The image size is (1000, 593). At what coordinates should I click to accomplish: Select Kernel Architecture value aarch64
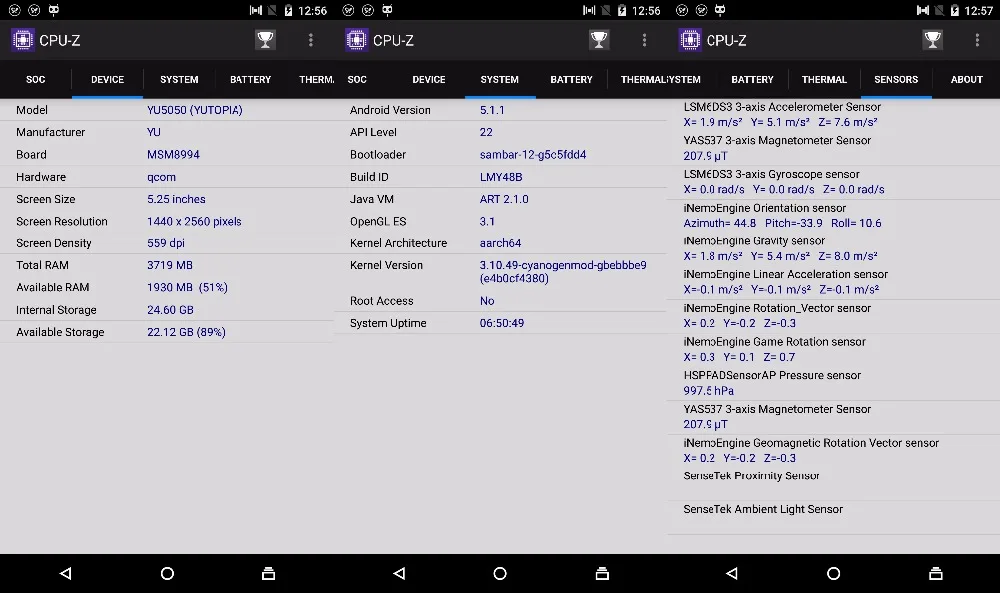point(500,243)
